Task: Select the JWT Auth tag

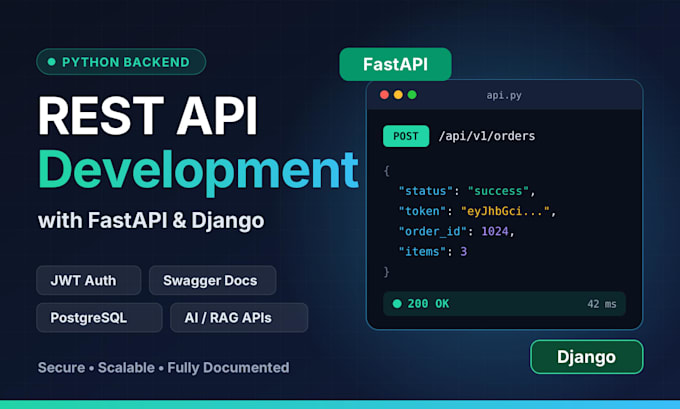Action: 88,281
